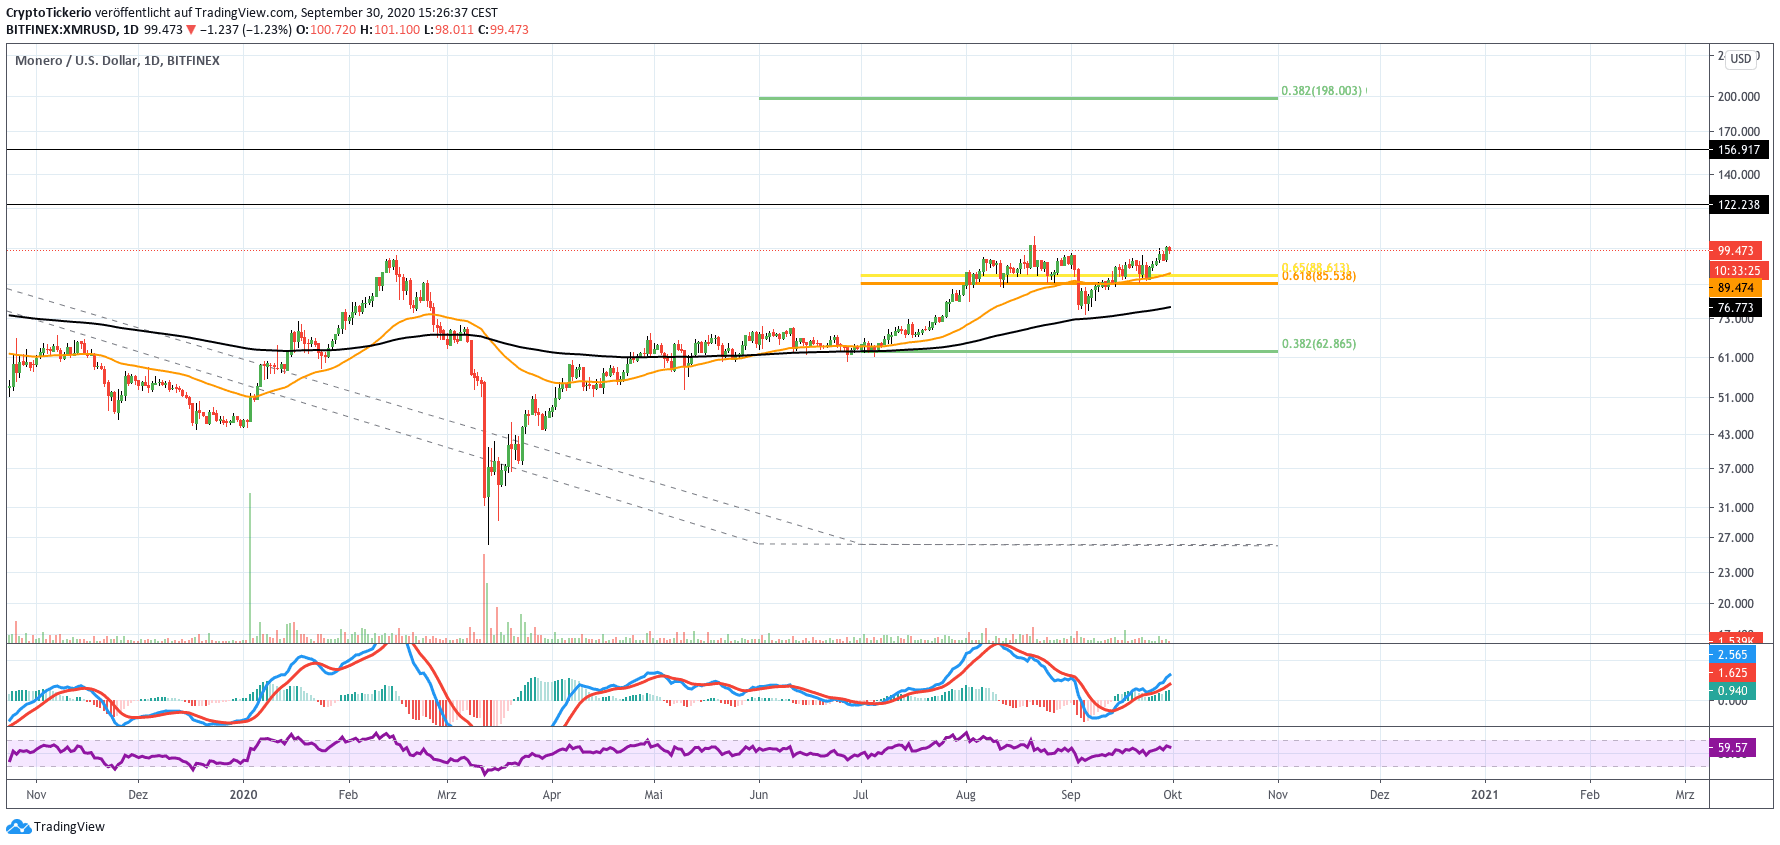Click the blue 2.565 MACD value label
The image size is (1780, 845).
[x=1732, y=655]
